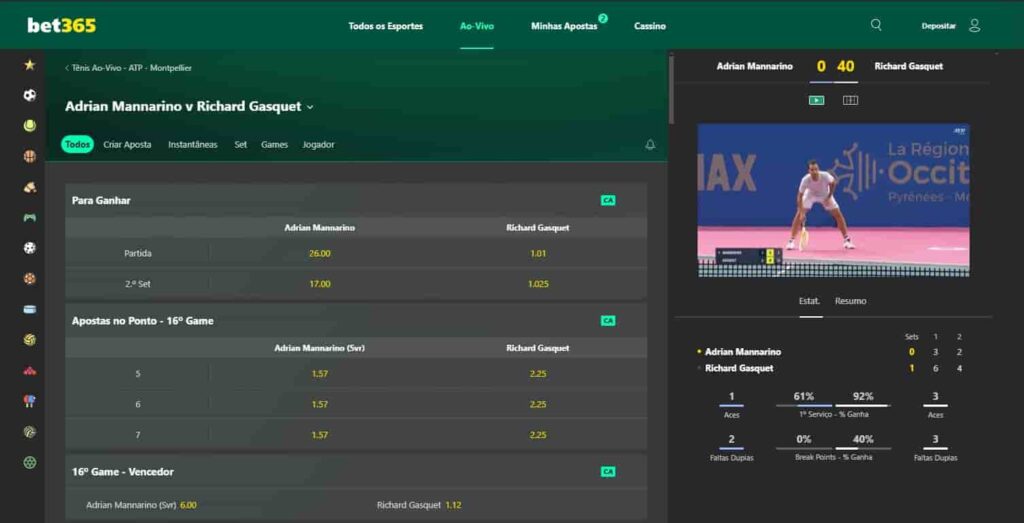The height and width of the screenshot is (523, 1024).
Task: Select the white spotted ball sidebar icon
Action: click(x=29, y=248)
